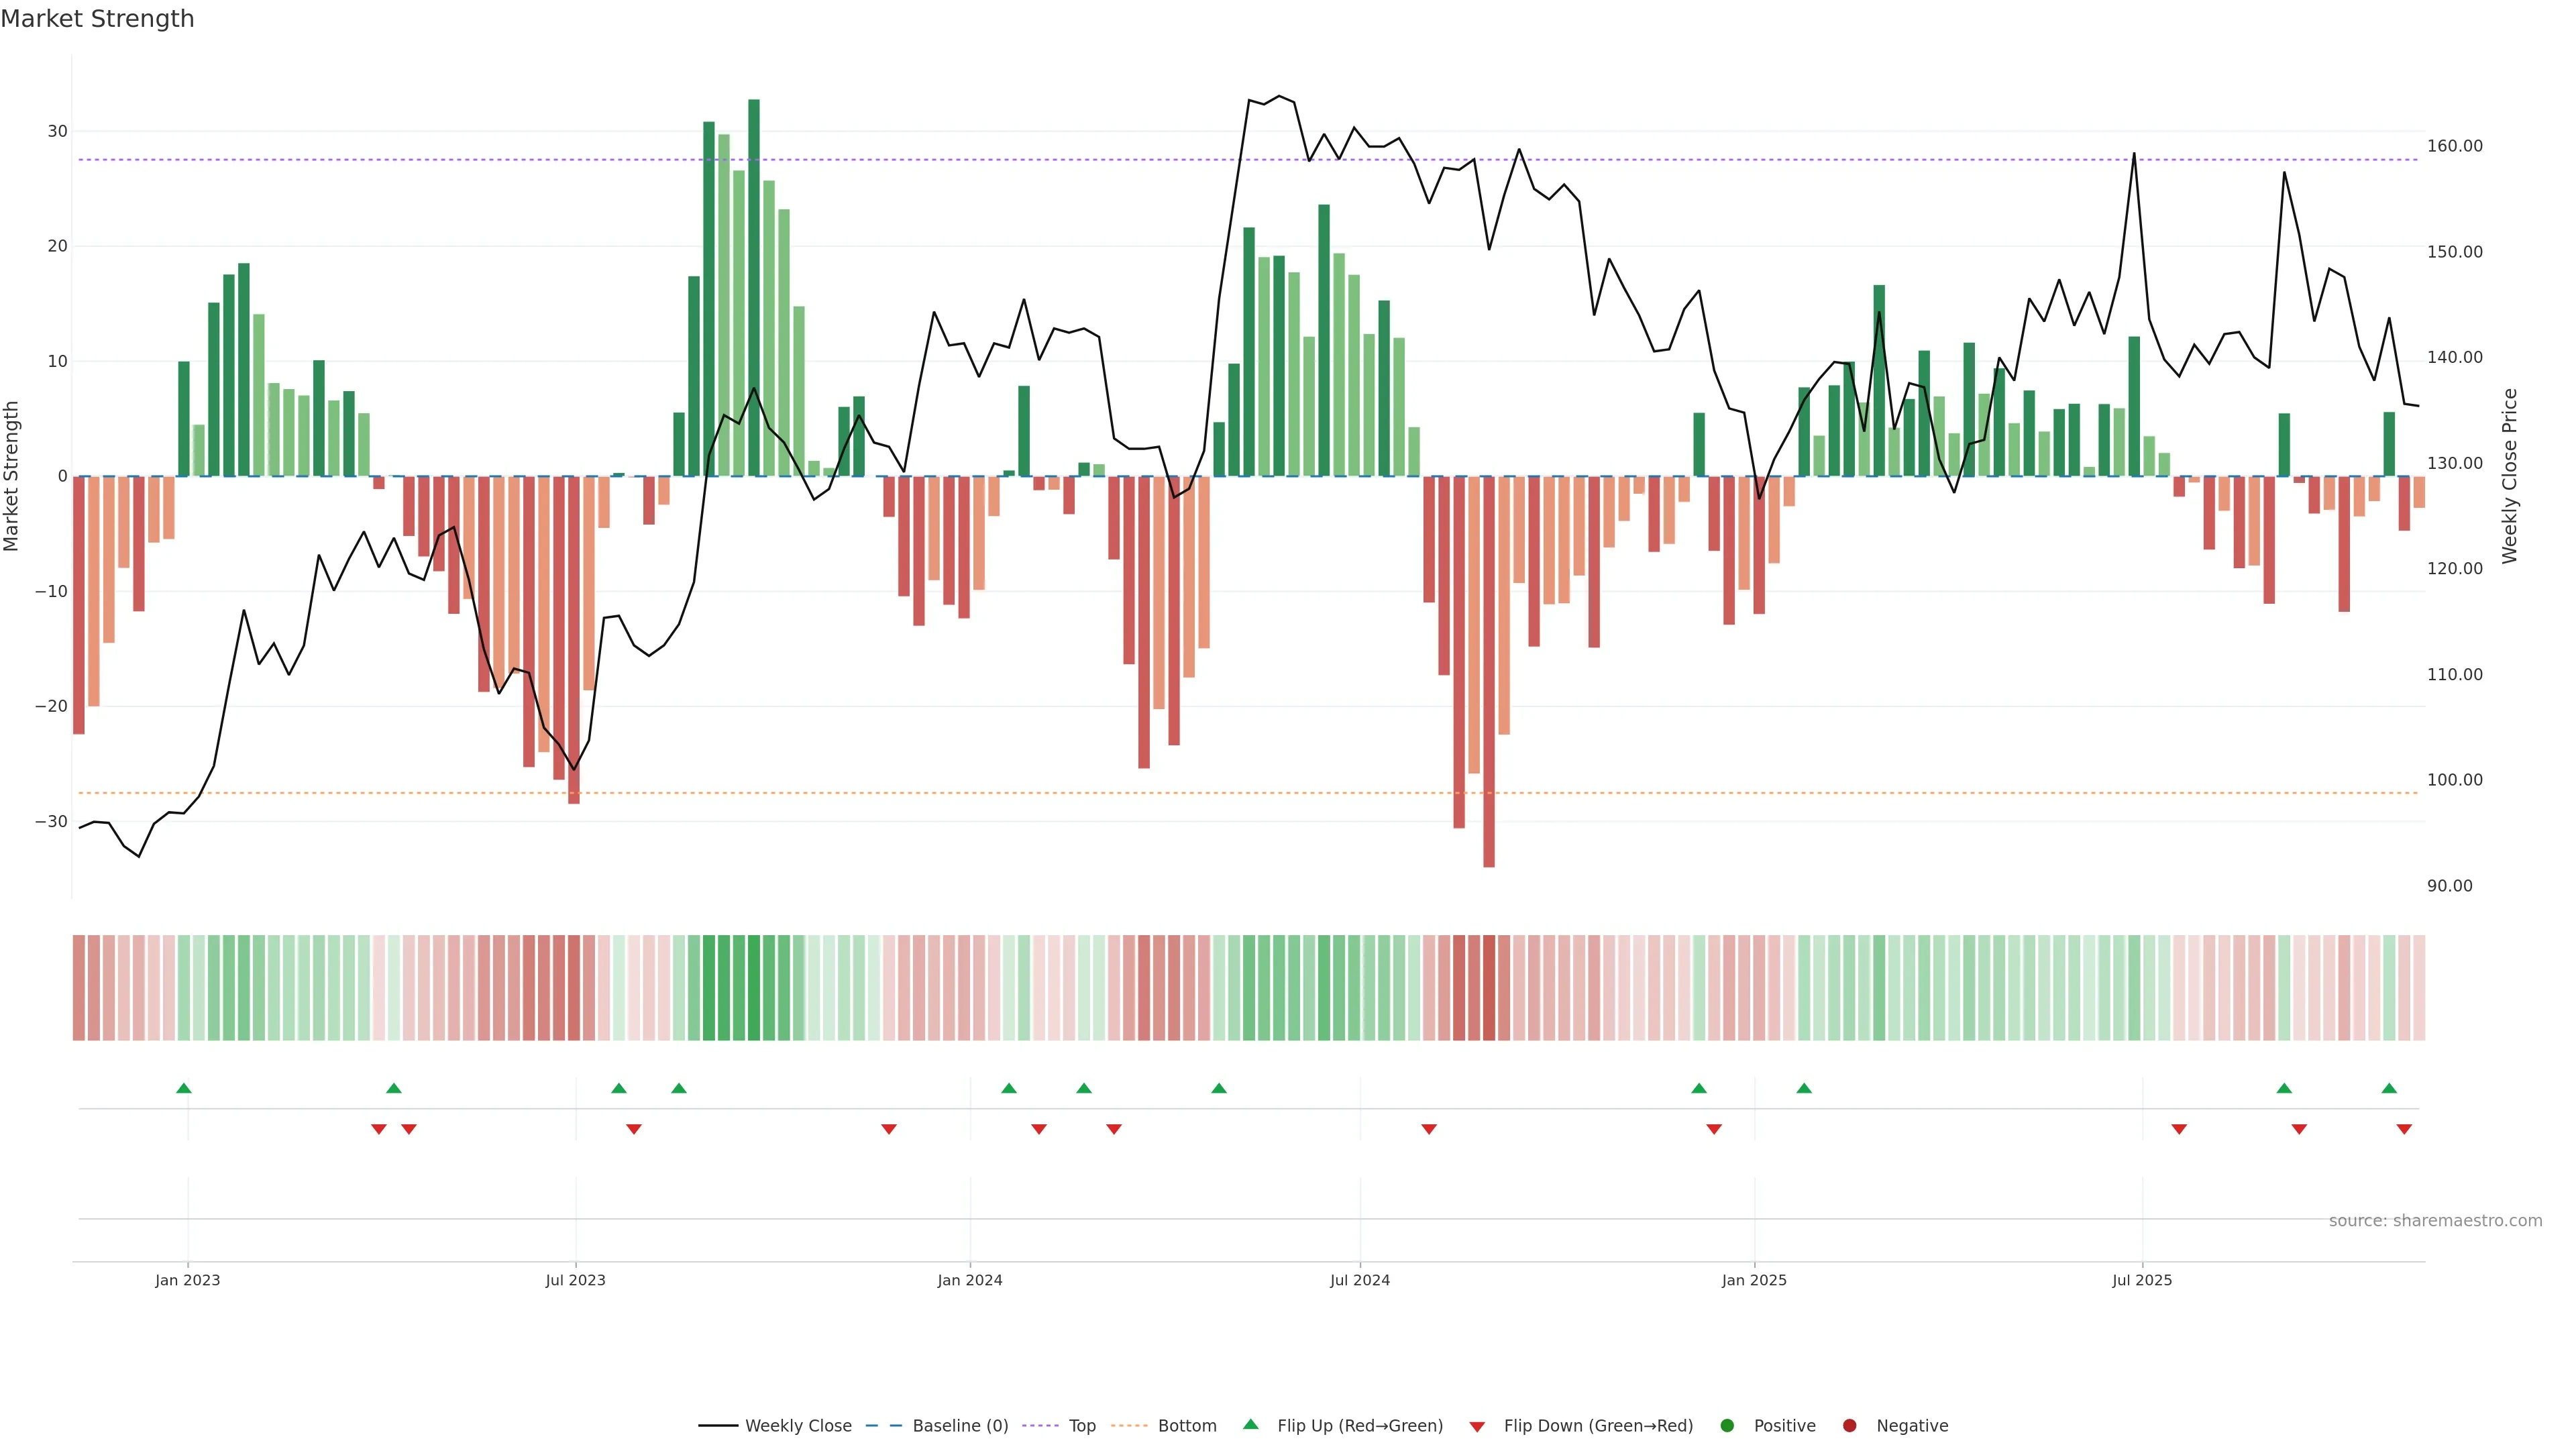Click the Jan 2025 x-axis label
This screenshot has height=1449, width=2576.
coord(1754,1280)
